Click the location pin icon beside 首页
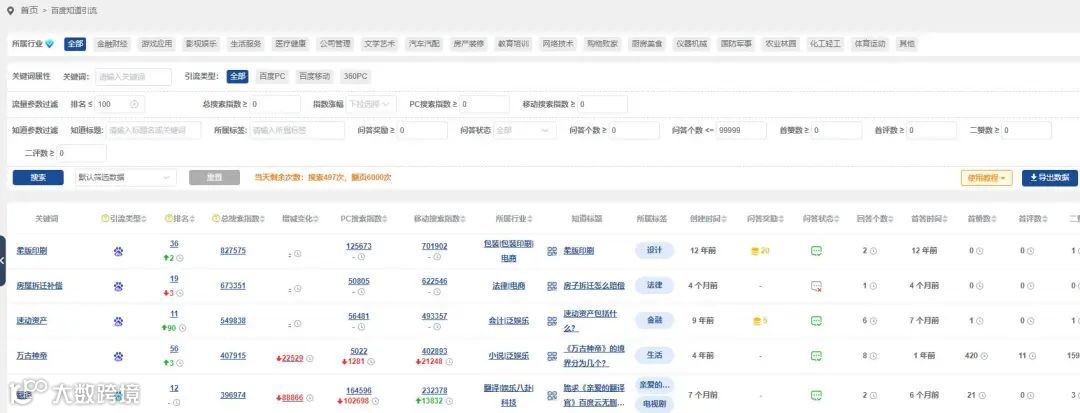Screen dimensions: 1080x413 pyautogui.click(x=10, y=10)
